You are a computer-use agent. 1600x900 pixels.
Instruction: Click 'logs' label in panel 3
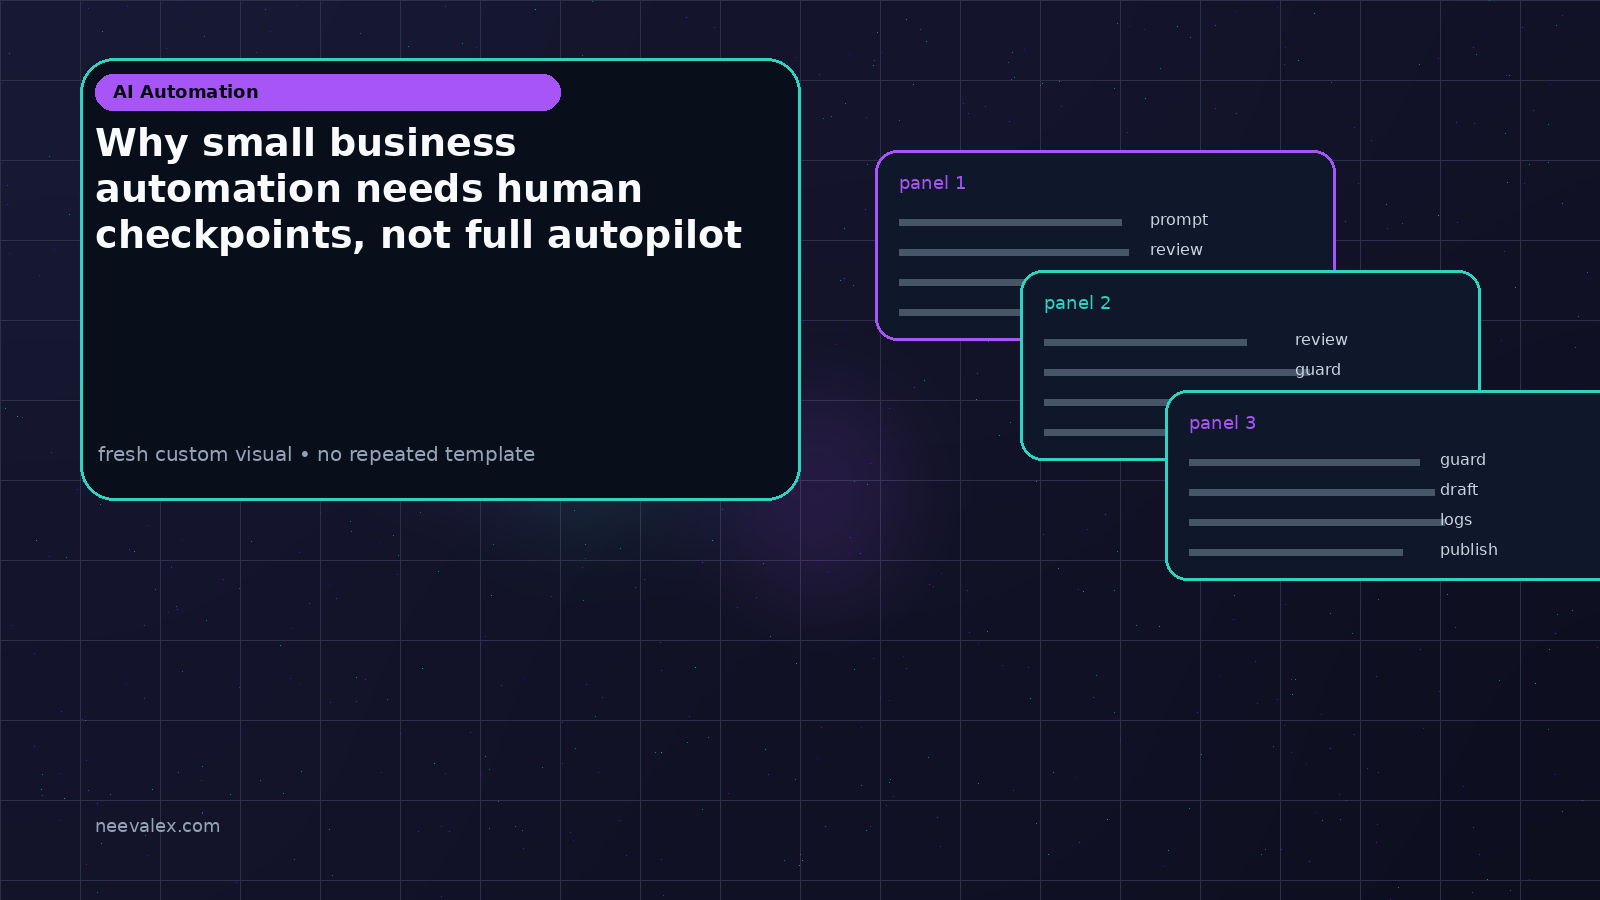(1456, 520)
